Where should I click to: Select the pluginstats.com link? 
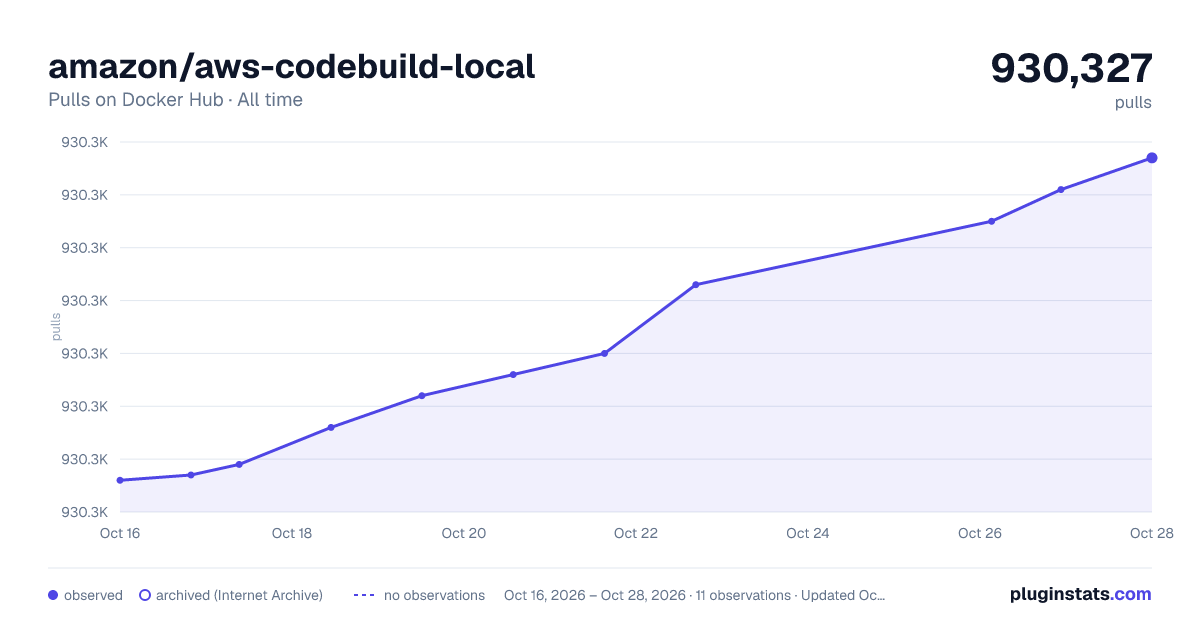point(1080,594)
